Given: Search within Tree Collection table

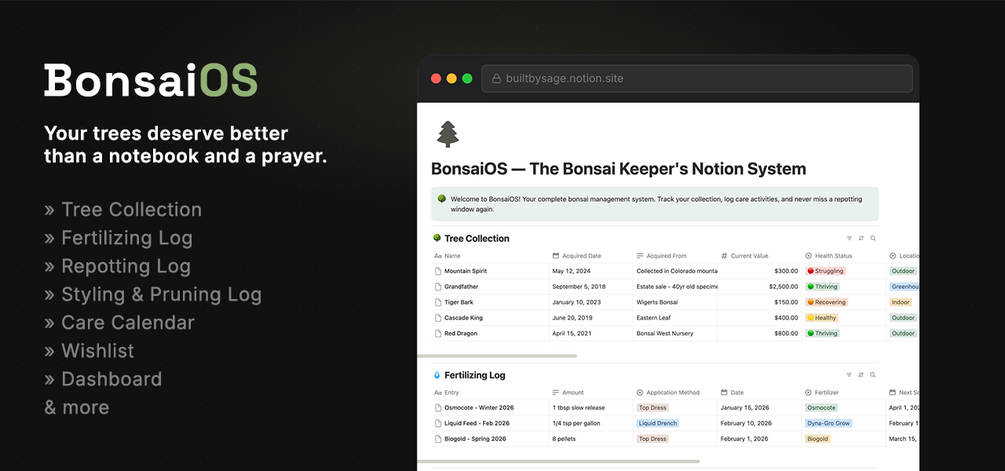Looking at the screenshot, I should pyautogui.click(x=873, y=238).
